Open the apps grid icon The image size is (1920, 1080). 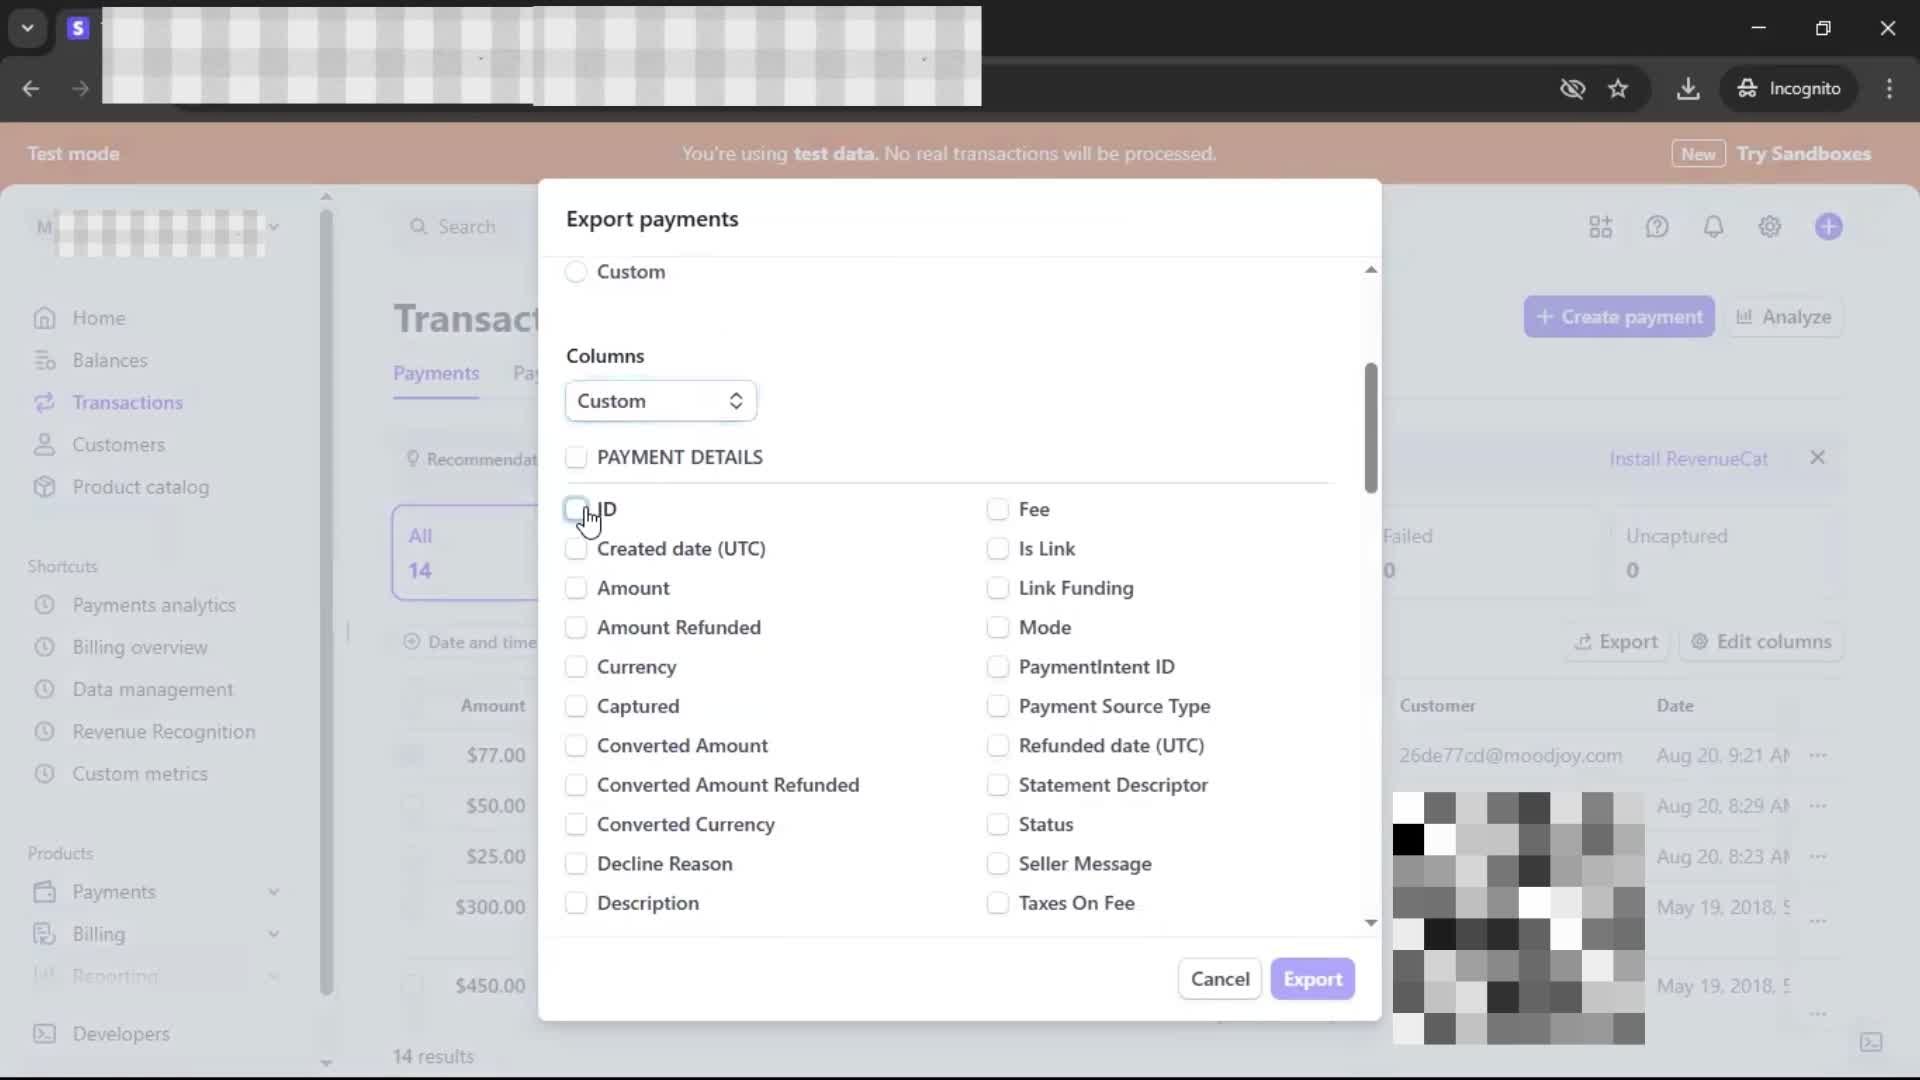(x=1600, y=227)
